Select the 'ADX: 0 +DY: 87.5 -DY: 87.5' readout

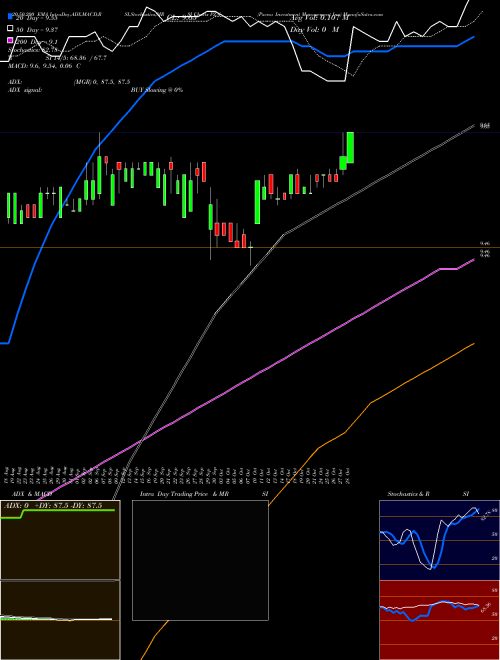point(53,505)
